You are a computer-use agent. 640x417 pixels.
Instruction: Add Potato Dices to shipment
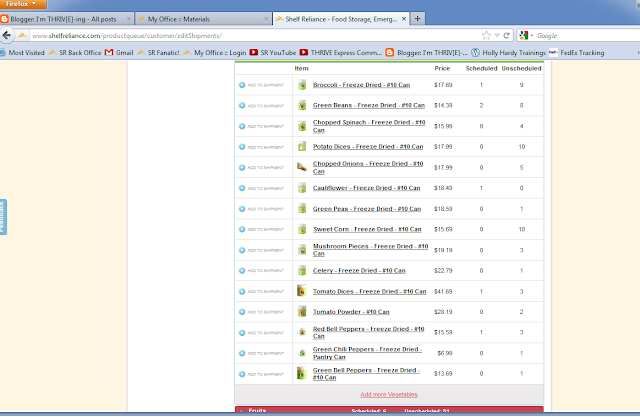coord(261,147)
